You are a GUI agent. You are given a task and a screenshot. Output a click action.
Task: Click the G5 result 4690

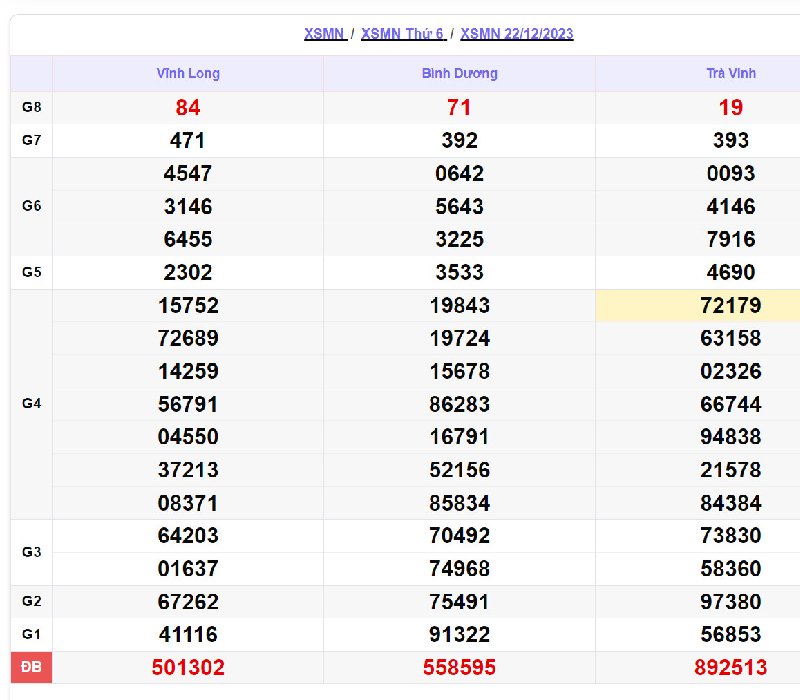point(730,272)
